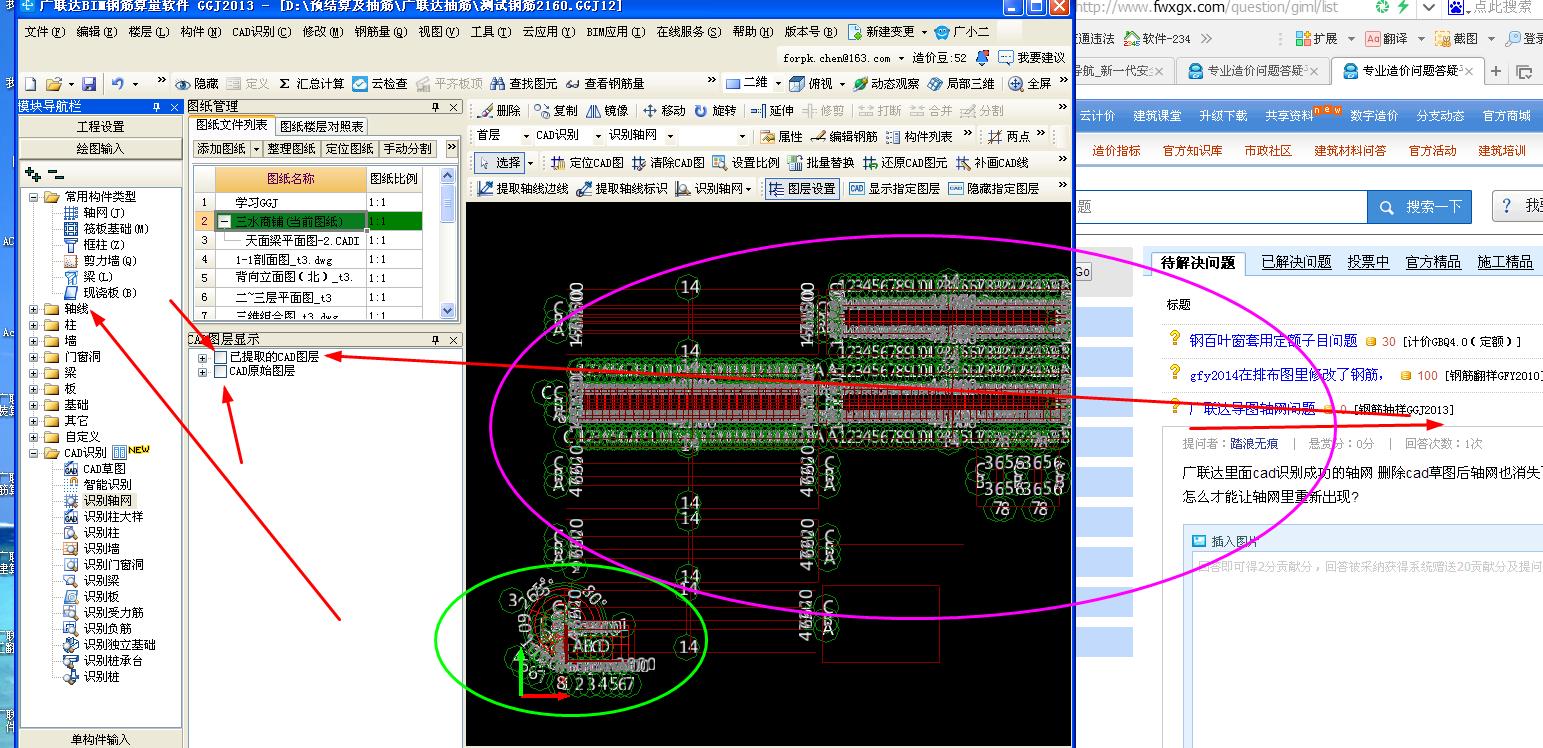The height and width of the screenshot is (748, 1543).
Task: Check the 已提取的CAD图层 checkbox
Action: point(221,356)
